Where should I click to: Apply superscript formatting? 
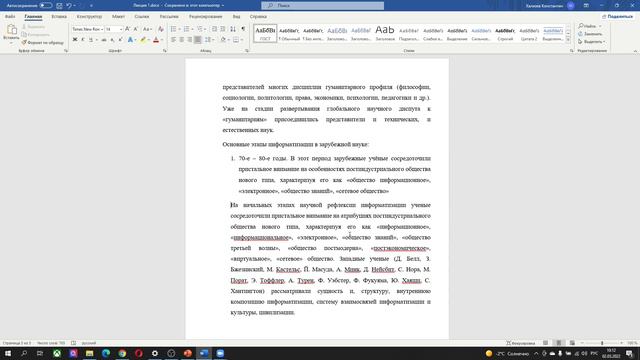coord(120,40)
